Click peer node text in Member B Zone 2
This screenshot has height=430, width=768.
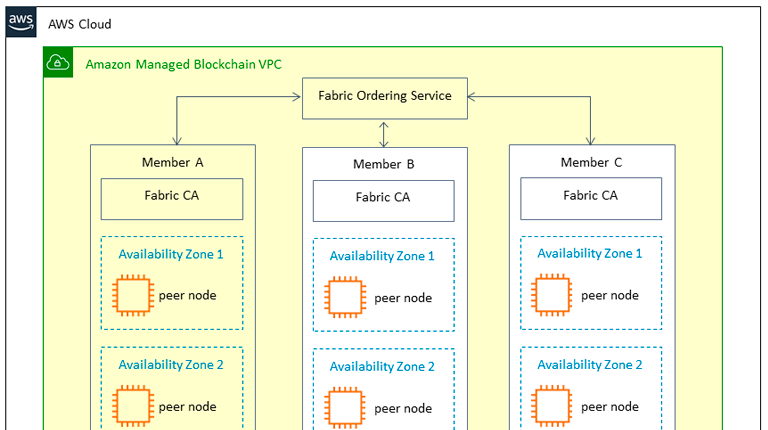403,408
